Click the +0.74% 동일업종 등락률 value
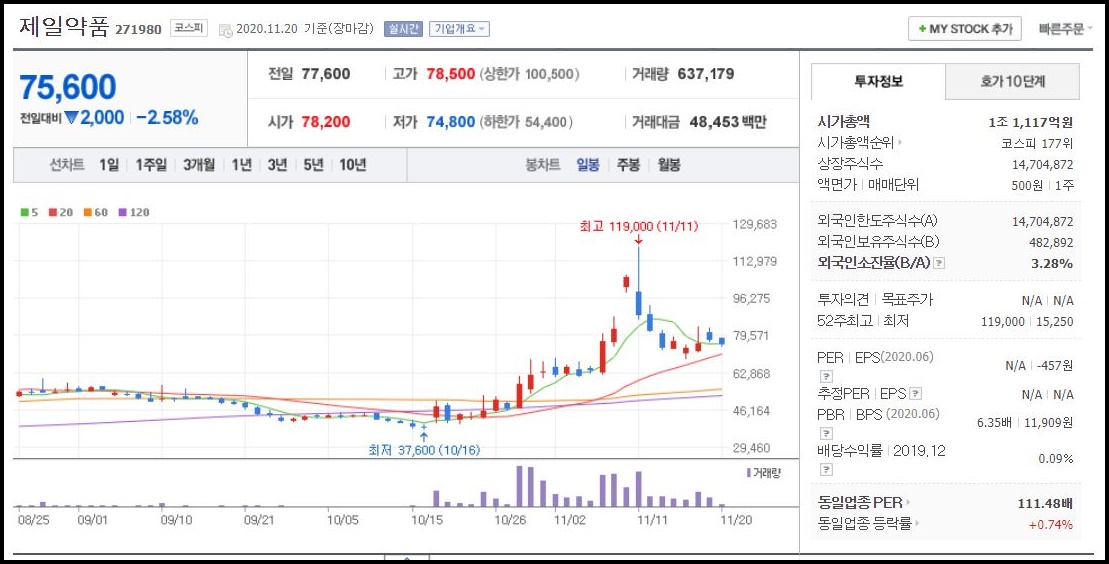Screen dimensions: 1109x564 1050,524
